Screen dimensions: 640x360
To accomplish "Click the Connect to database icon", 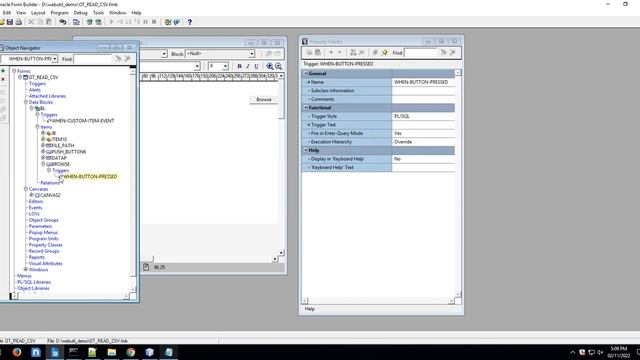I will (x=76, y=22).
